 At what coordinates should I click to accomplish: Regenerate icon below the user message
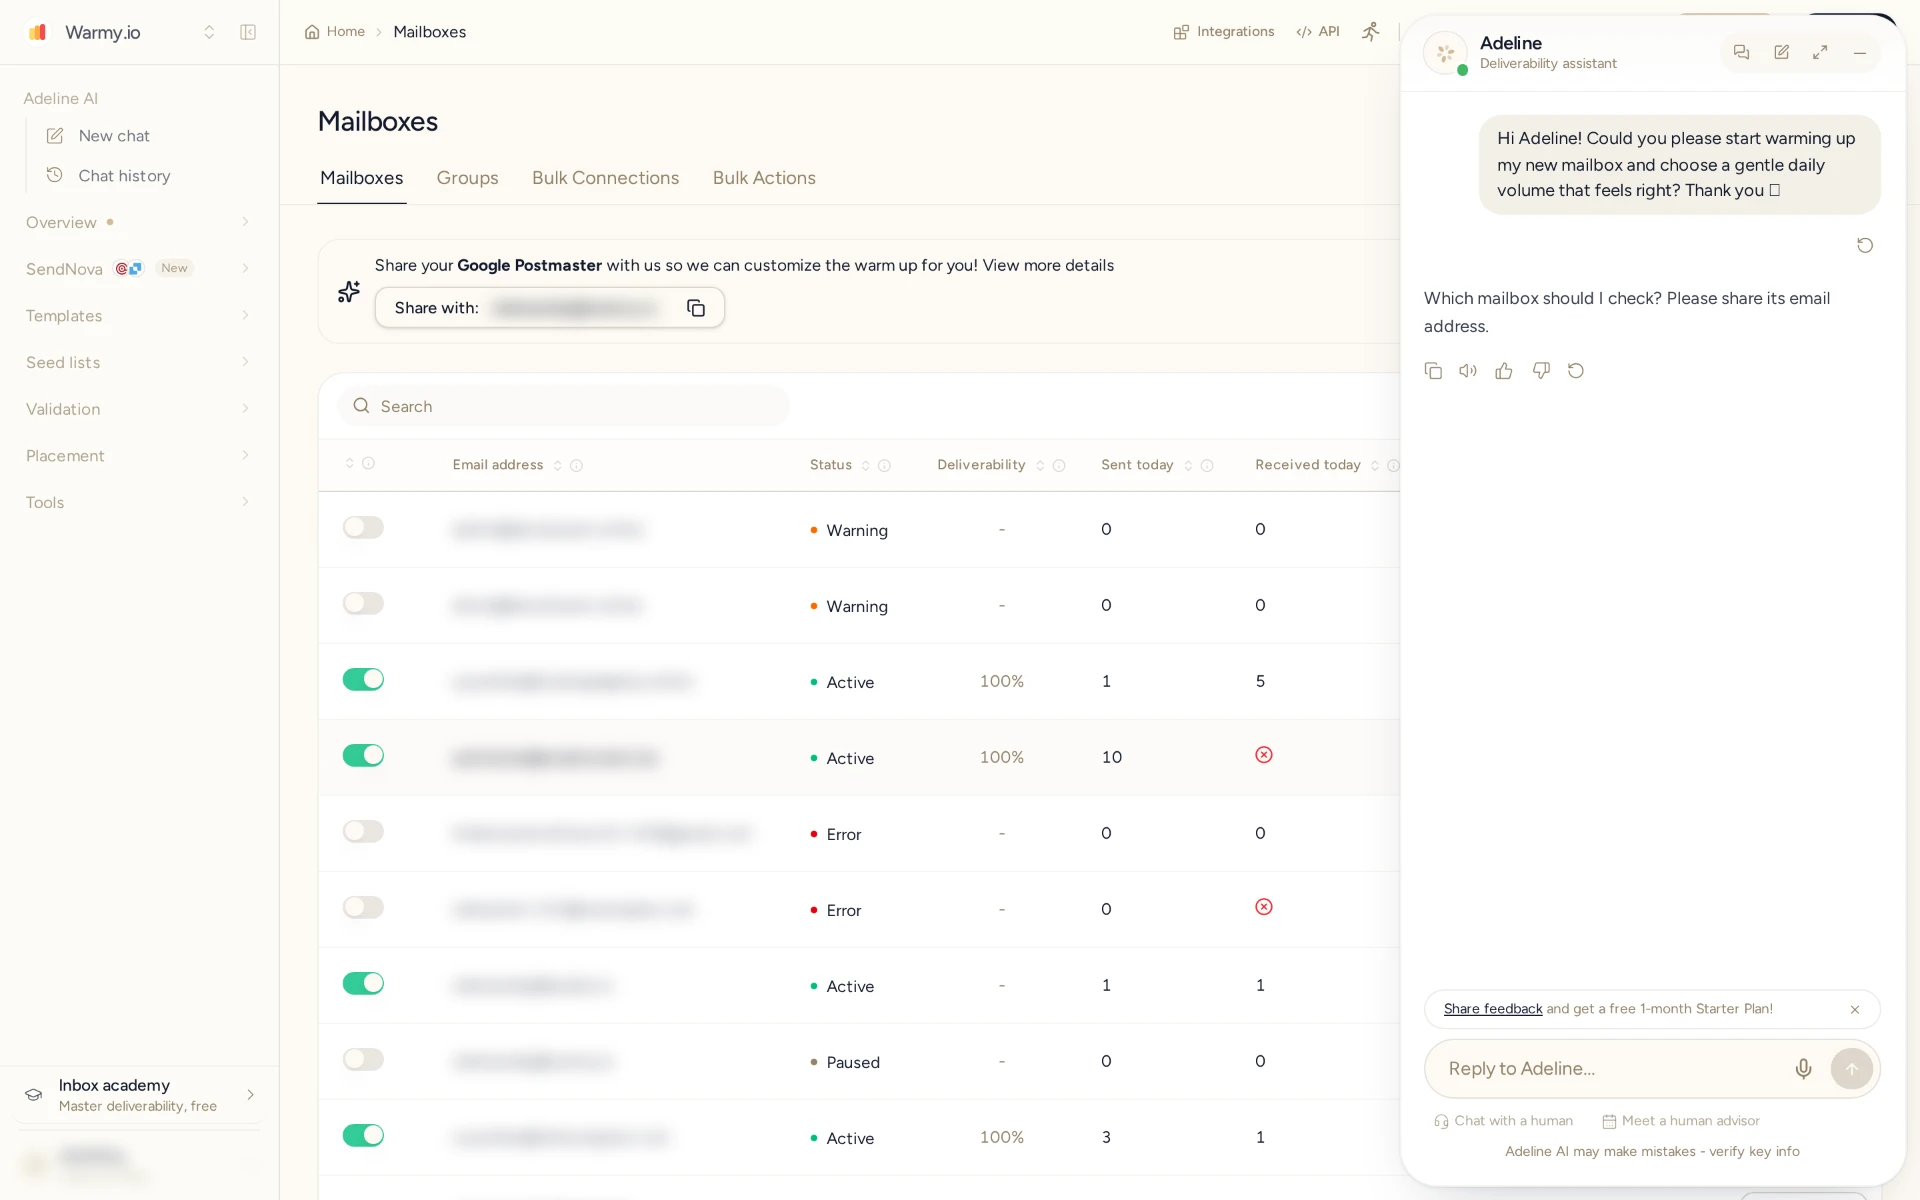tap(1865, 246)
